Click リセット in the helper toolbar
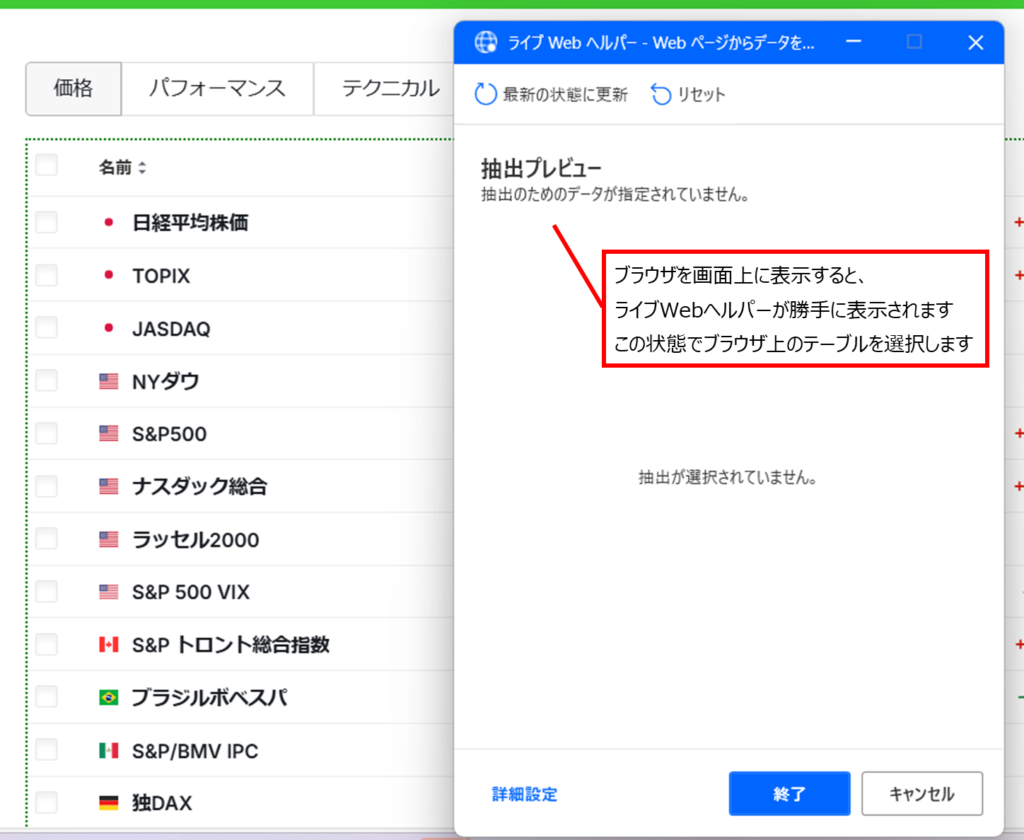Viewport: 1024px width, 840px height. [x=688, y=94]
